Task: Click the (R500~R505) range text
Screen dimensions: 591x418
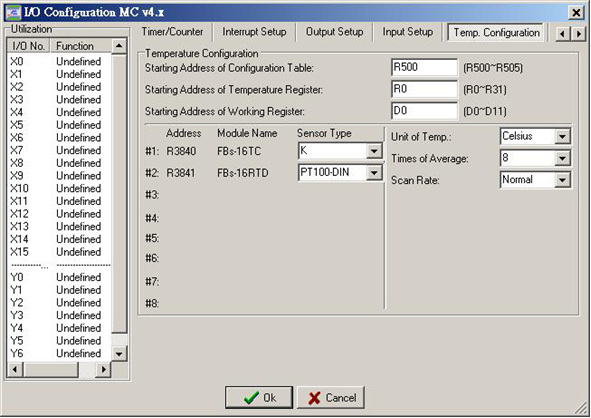Action: (493, 68)
